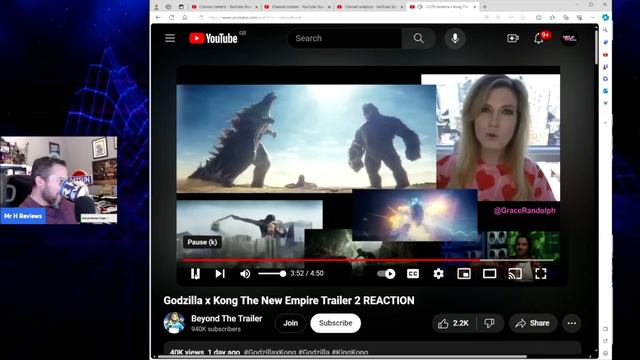Screen dimensions: 640x360
Task: Pause the video with the Pause (k) button
Action: tap(195, 273)
